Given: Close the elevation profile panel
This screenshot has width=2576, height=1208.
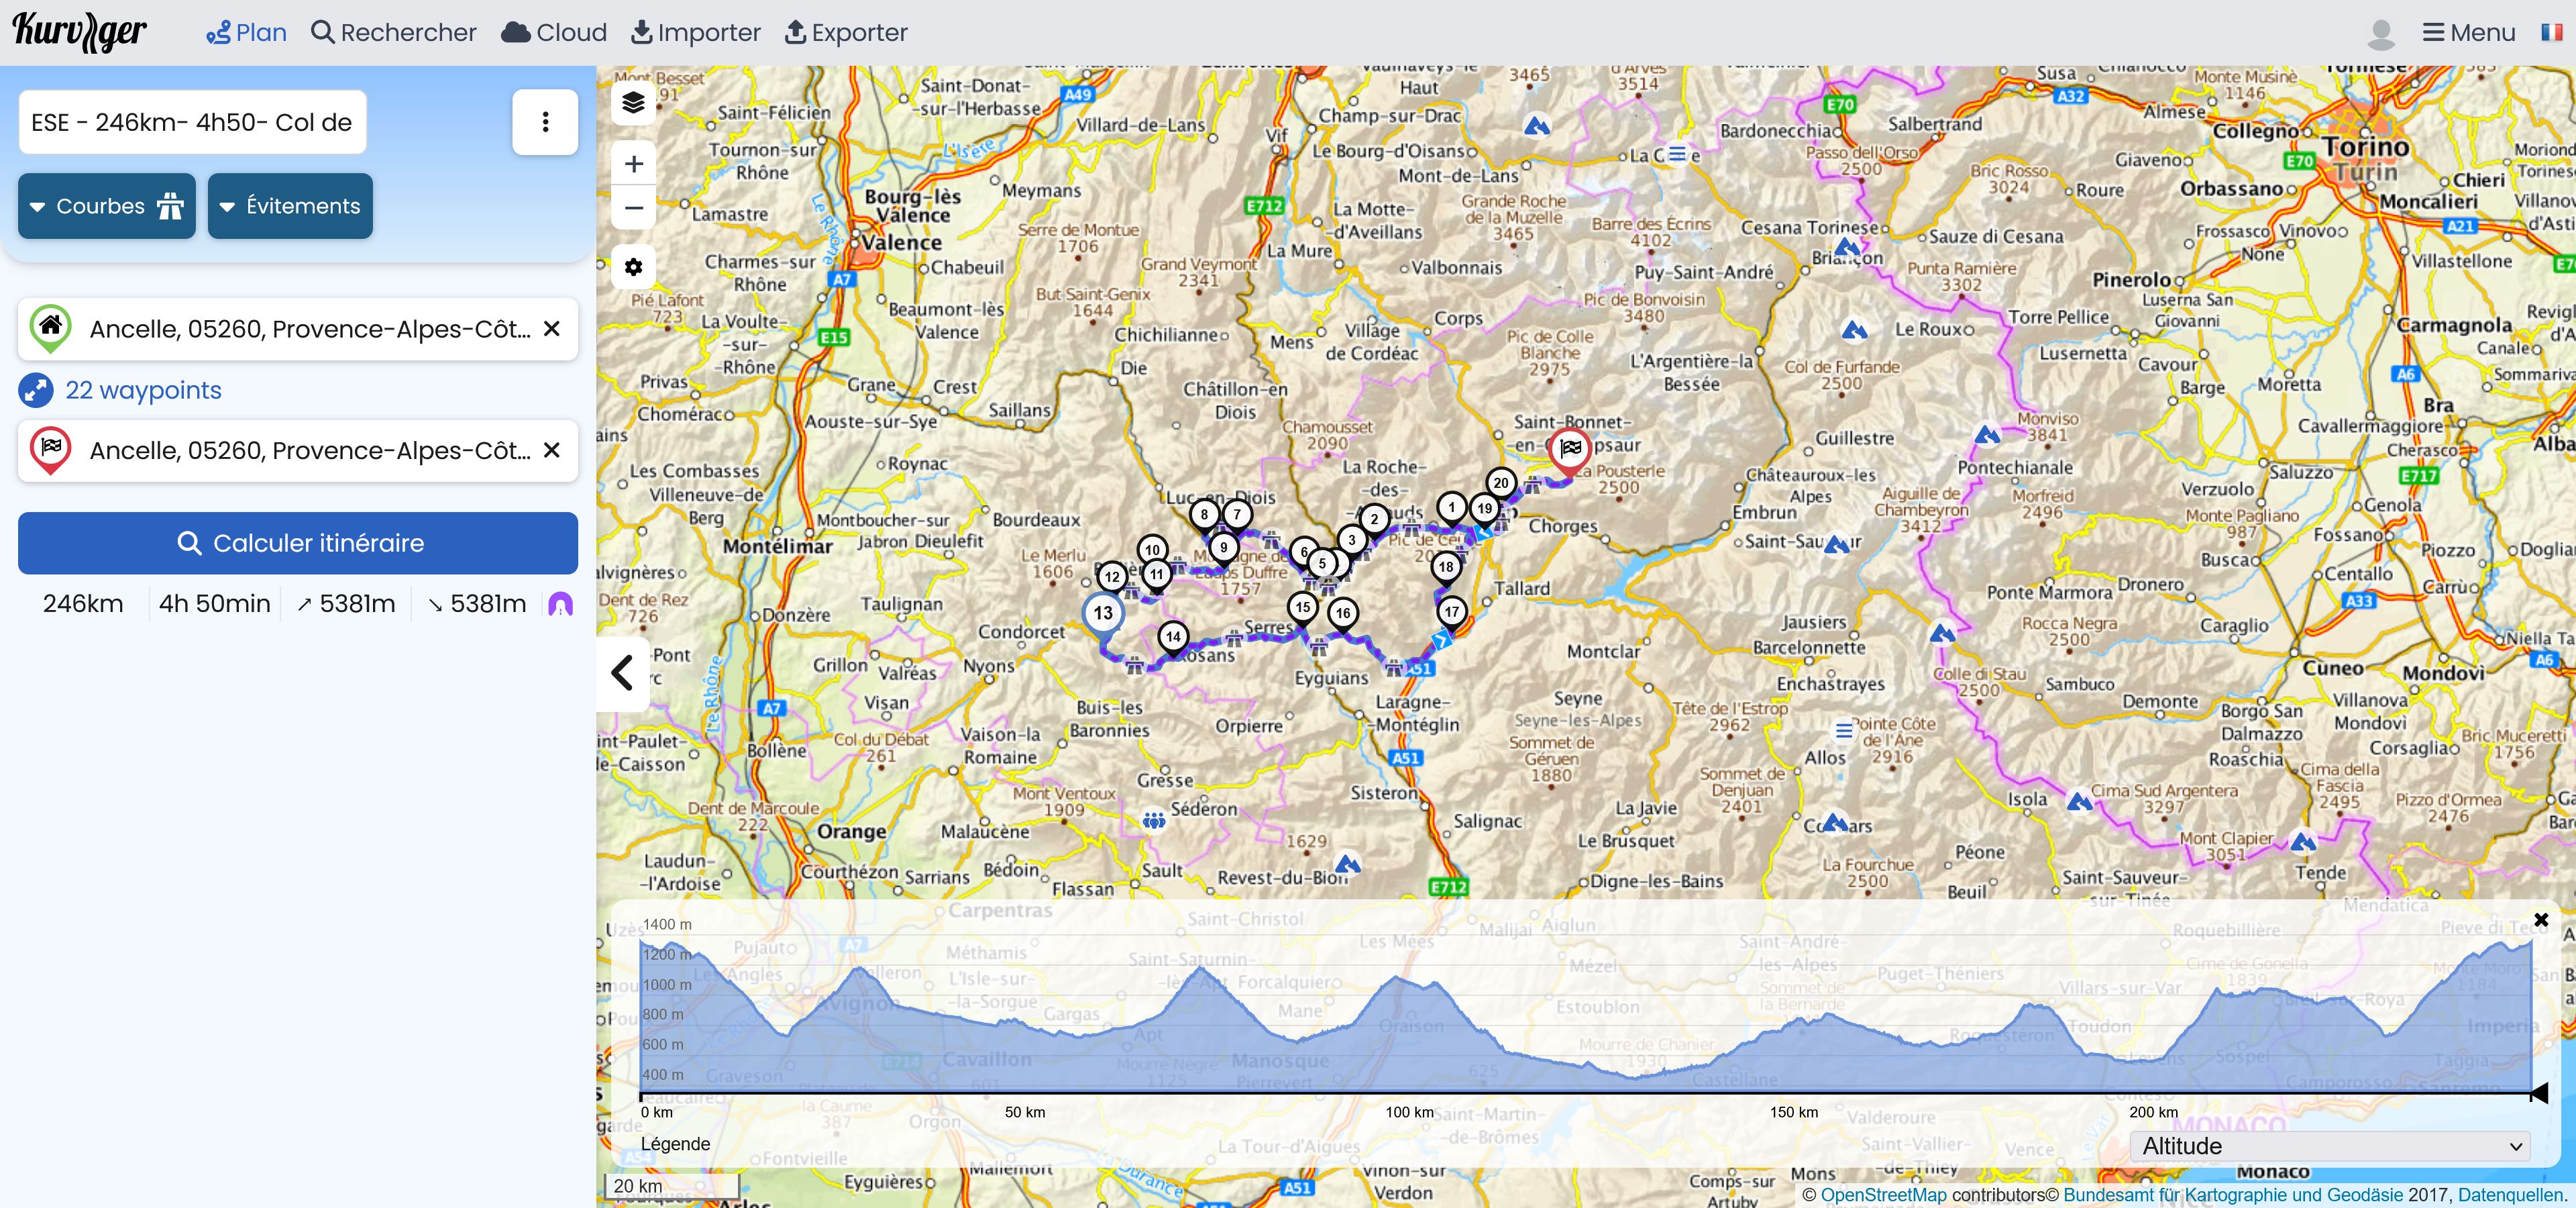Looking at the screenshot, I should (x=2540, y=920).
